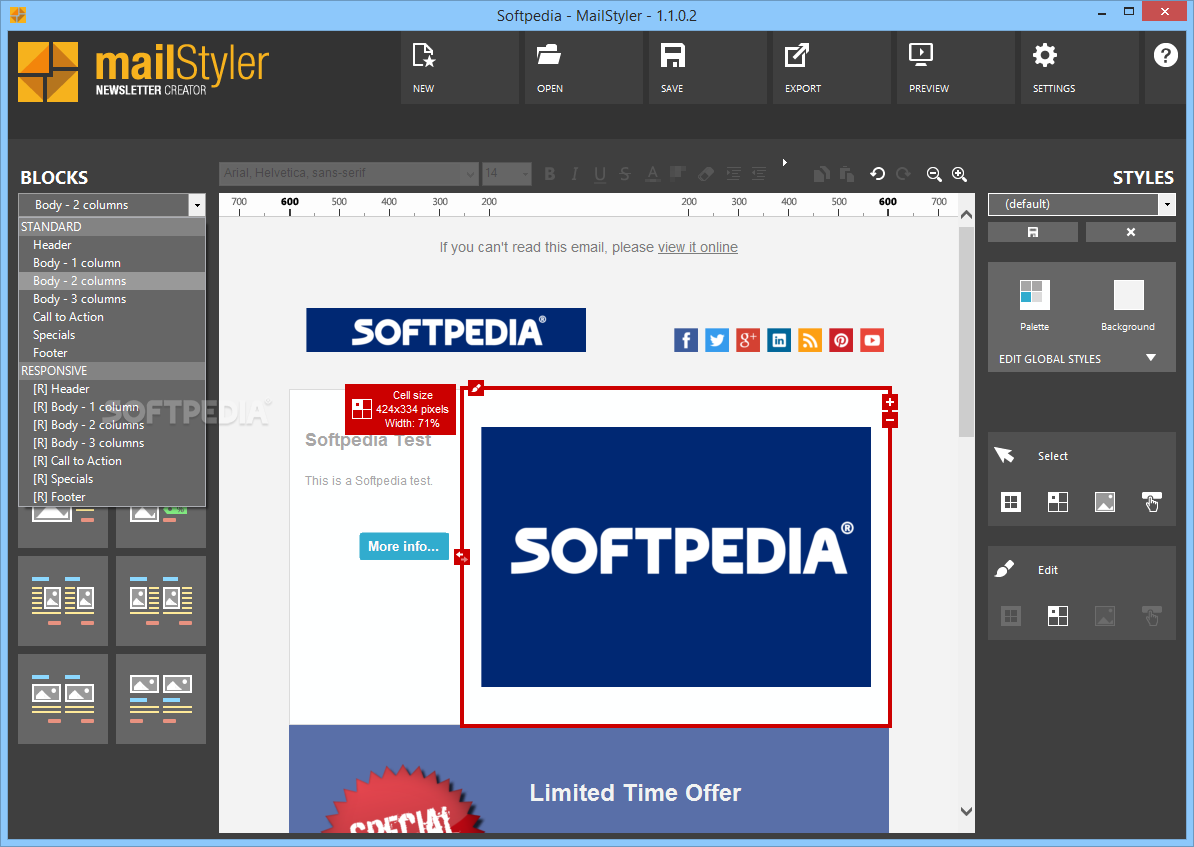Choose the select cell icon

[x=1058, y=502]
